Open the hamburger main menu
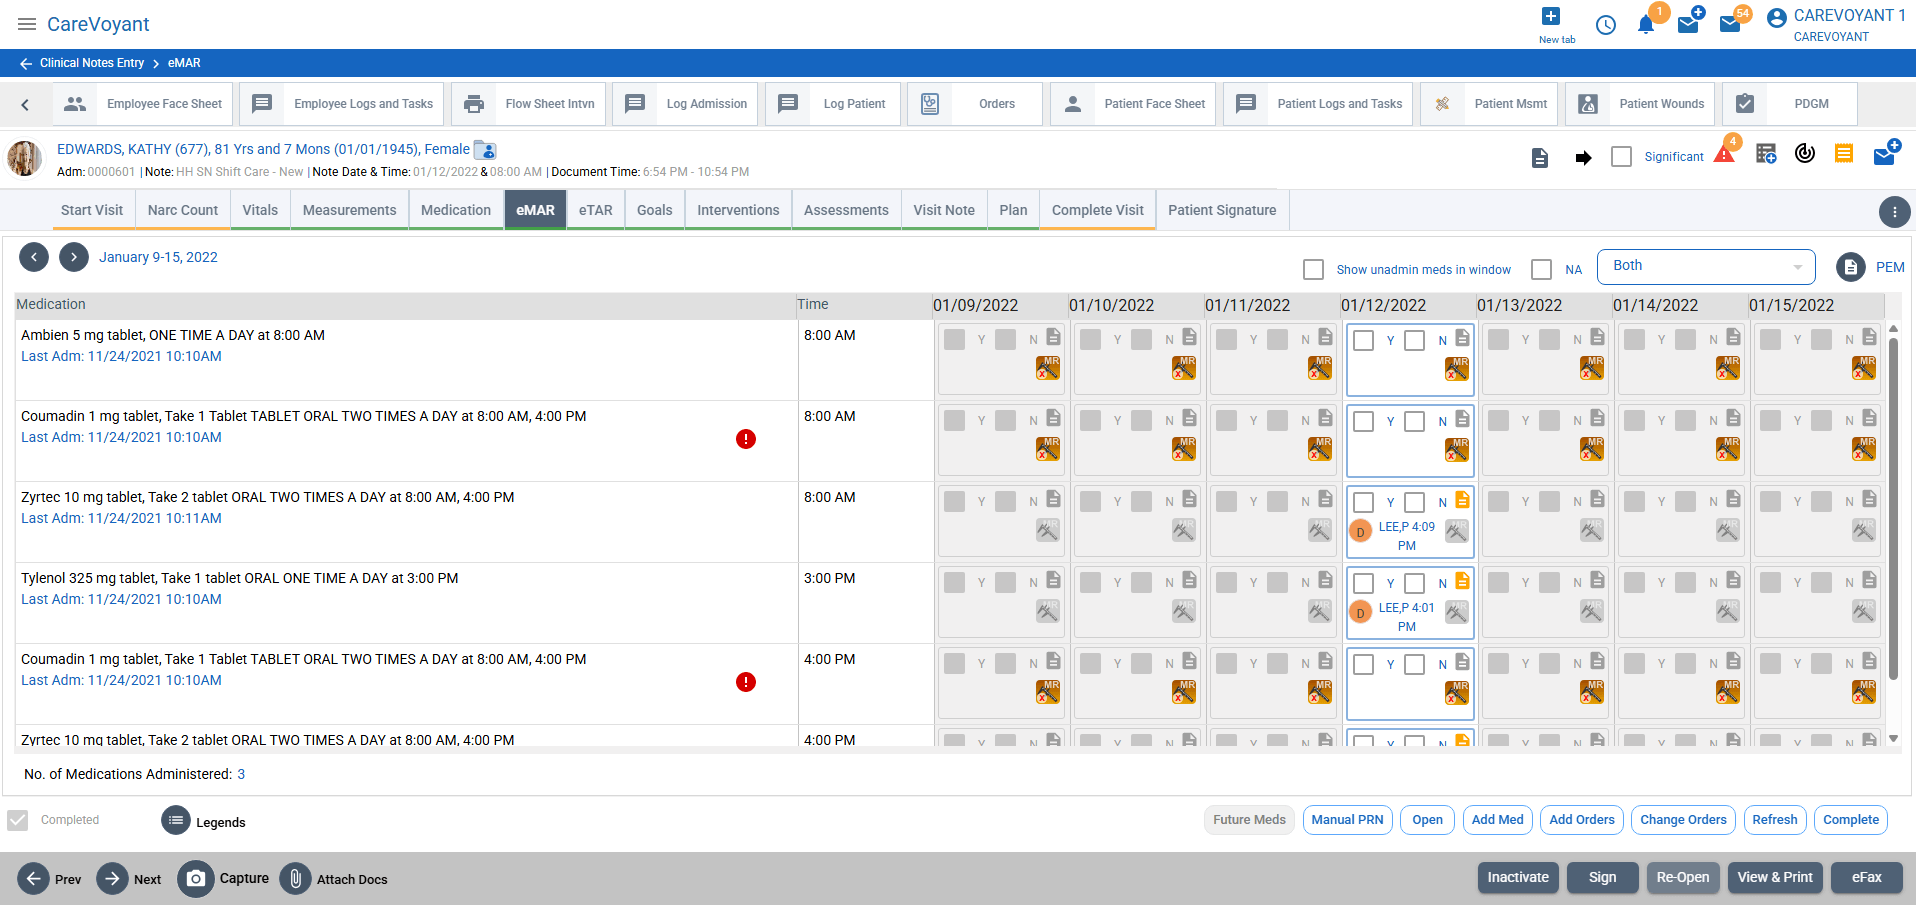This screenshot has height=905, width=1916. pos(27,24)
